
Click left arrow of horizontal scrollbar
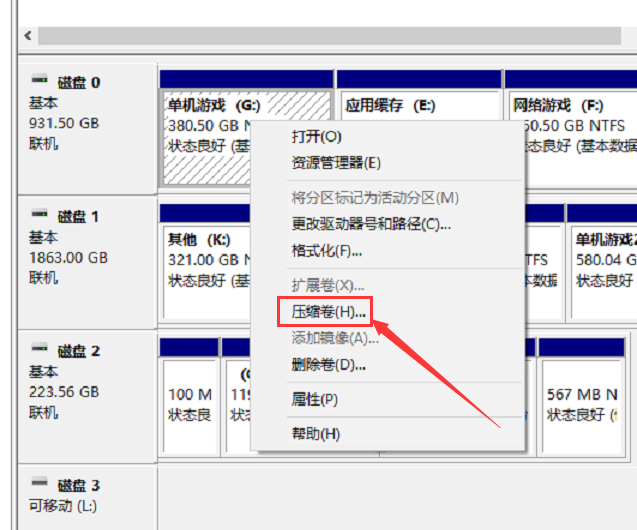pos(28,36)
